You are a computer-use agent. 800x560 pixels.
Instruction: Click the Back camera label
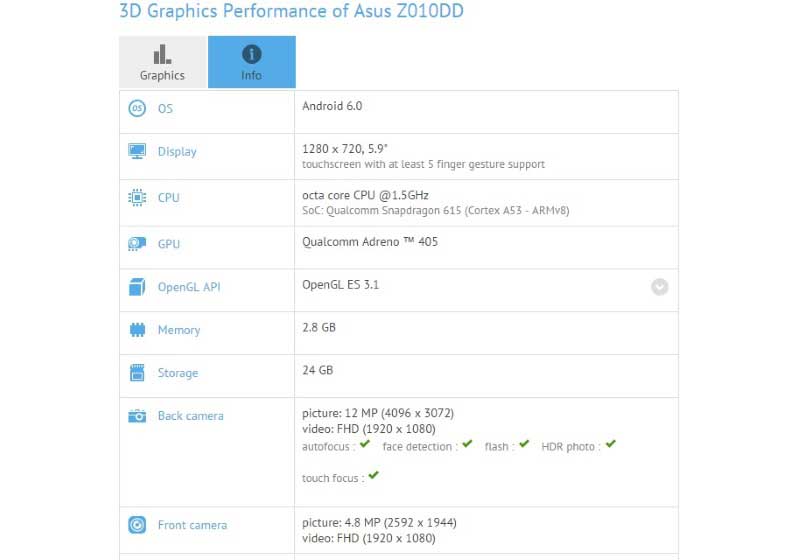(190, 416)
